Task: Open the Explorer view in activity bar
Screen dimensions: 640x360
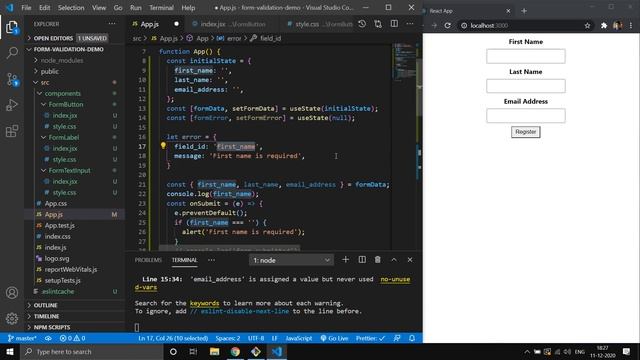Action: pos(12,28)
